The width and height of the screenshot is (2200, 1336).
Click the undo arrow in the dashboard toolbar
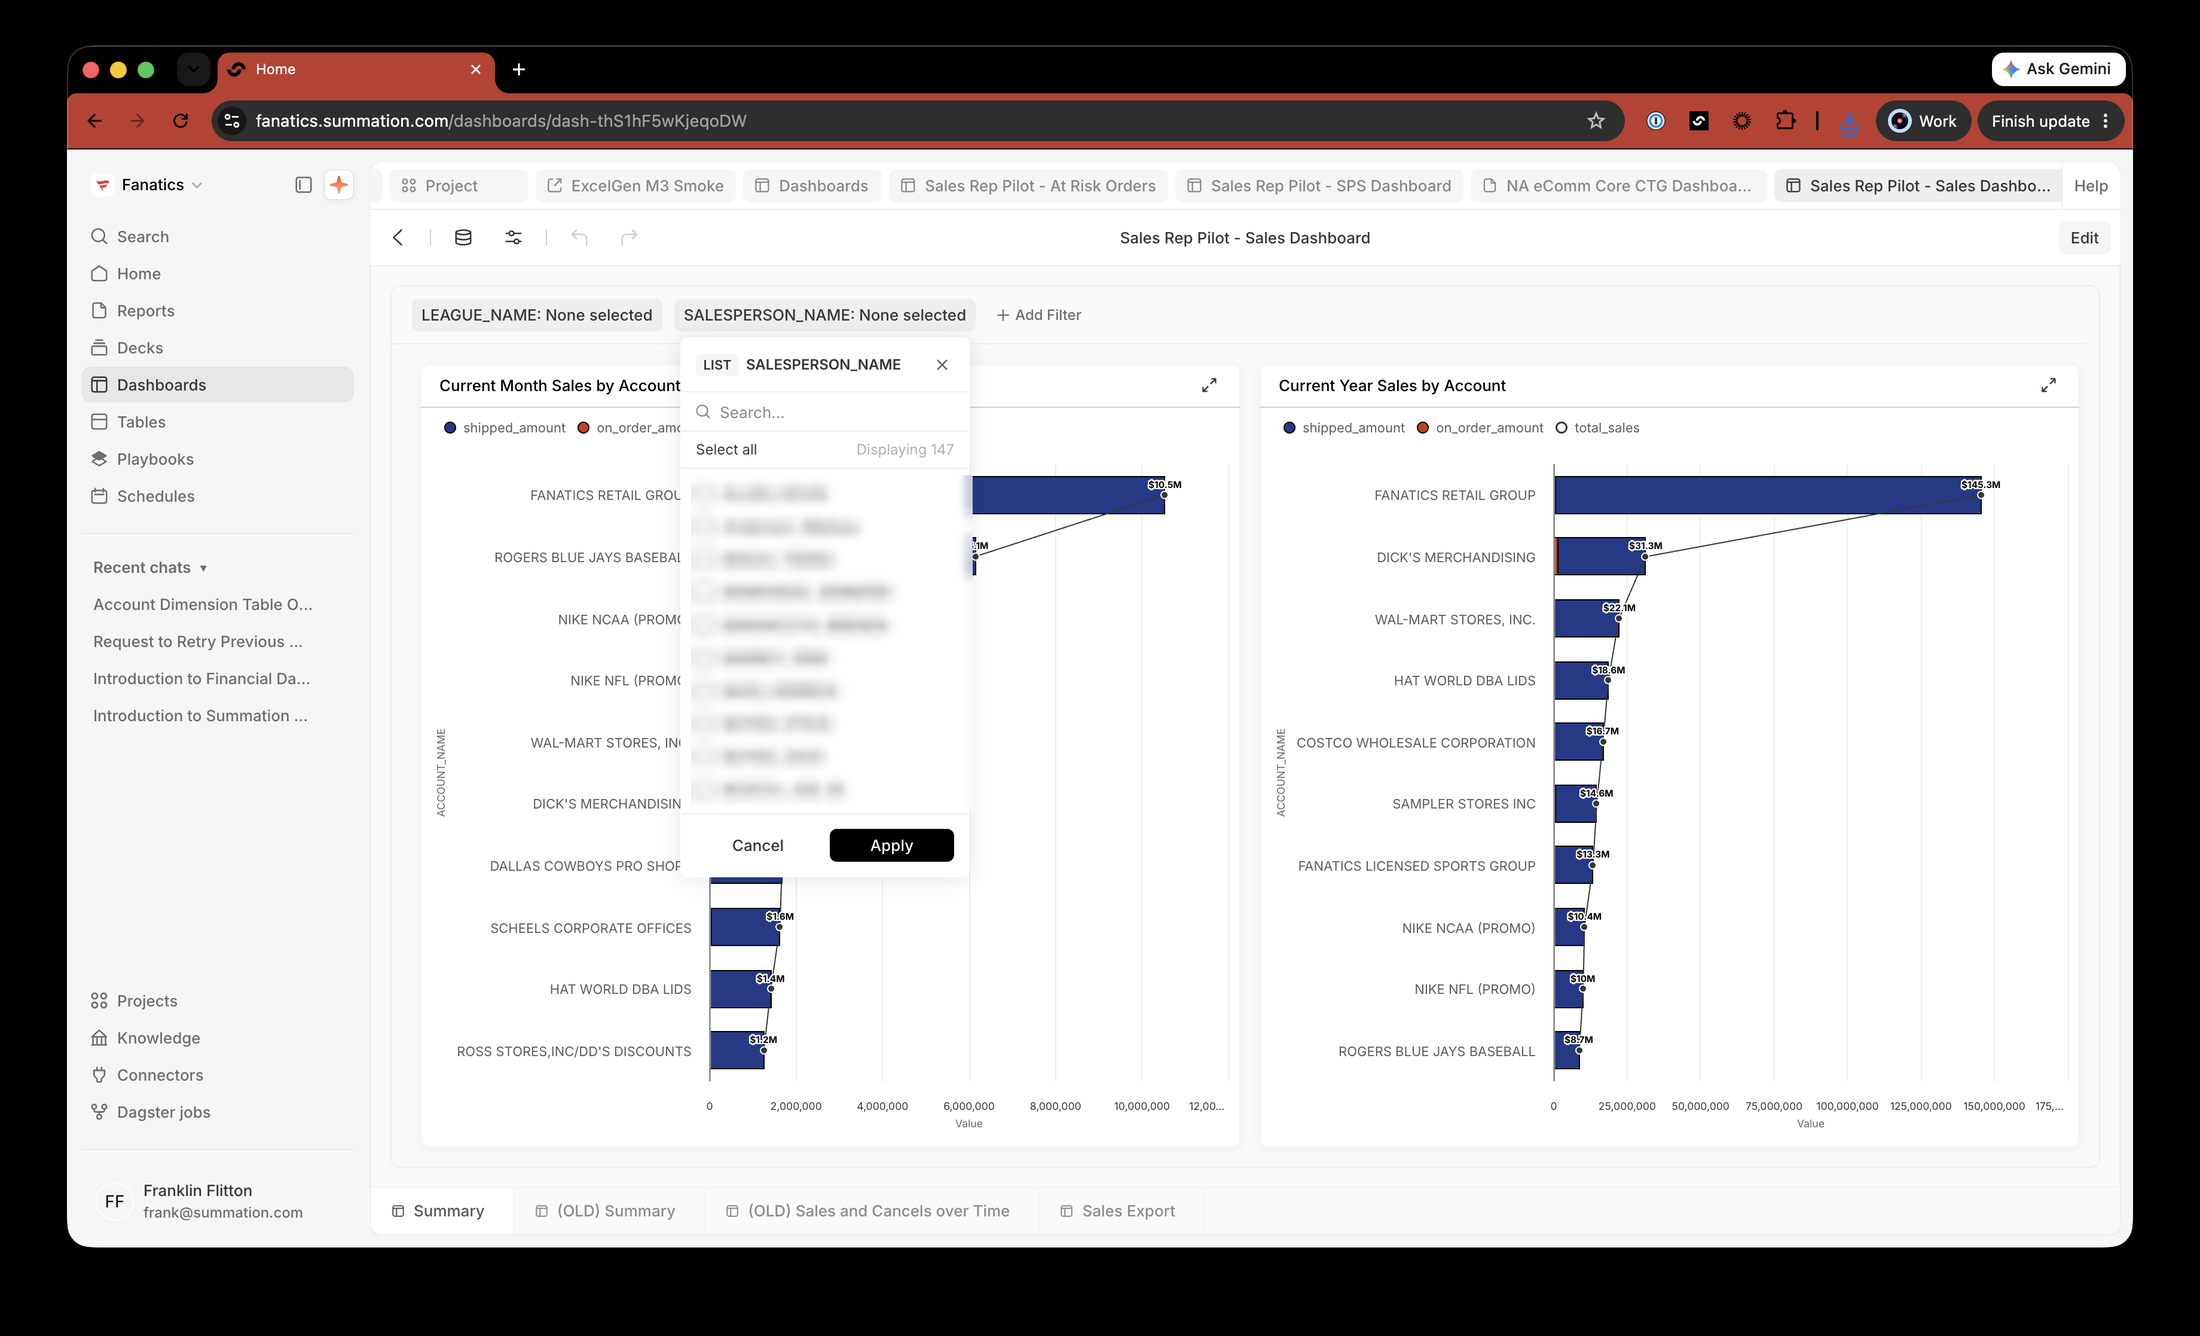(579, 237)
